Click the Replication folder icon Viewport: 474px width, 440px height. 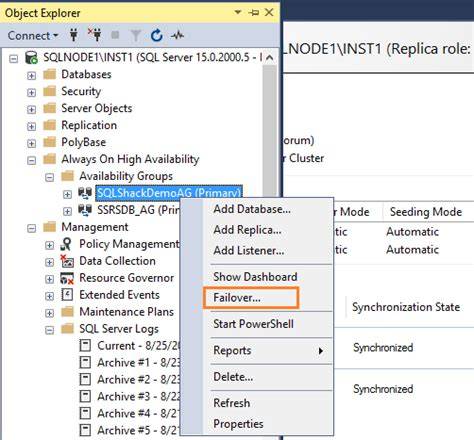pos(50,125)
